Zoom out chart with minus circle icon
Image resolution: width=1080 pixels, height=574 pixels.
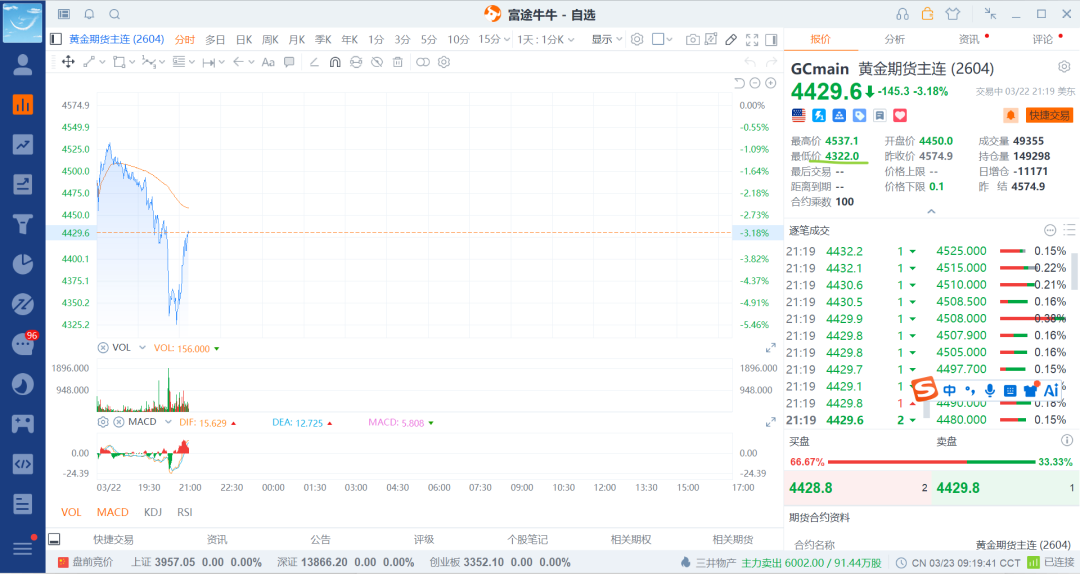(755, 83)
